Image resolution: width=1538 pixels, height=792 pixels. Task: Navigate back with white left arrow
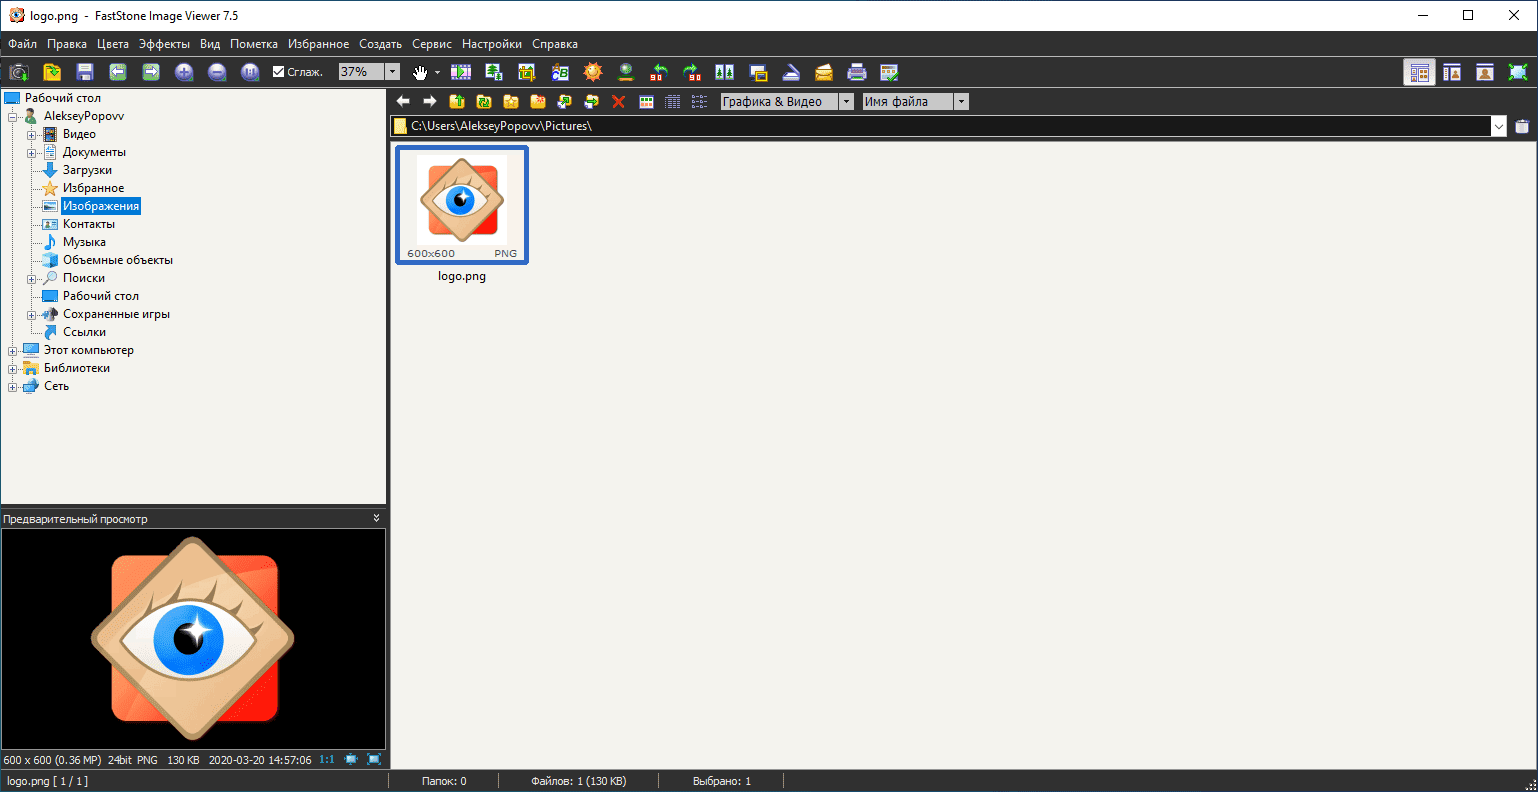click(403, 101)
